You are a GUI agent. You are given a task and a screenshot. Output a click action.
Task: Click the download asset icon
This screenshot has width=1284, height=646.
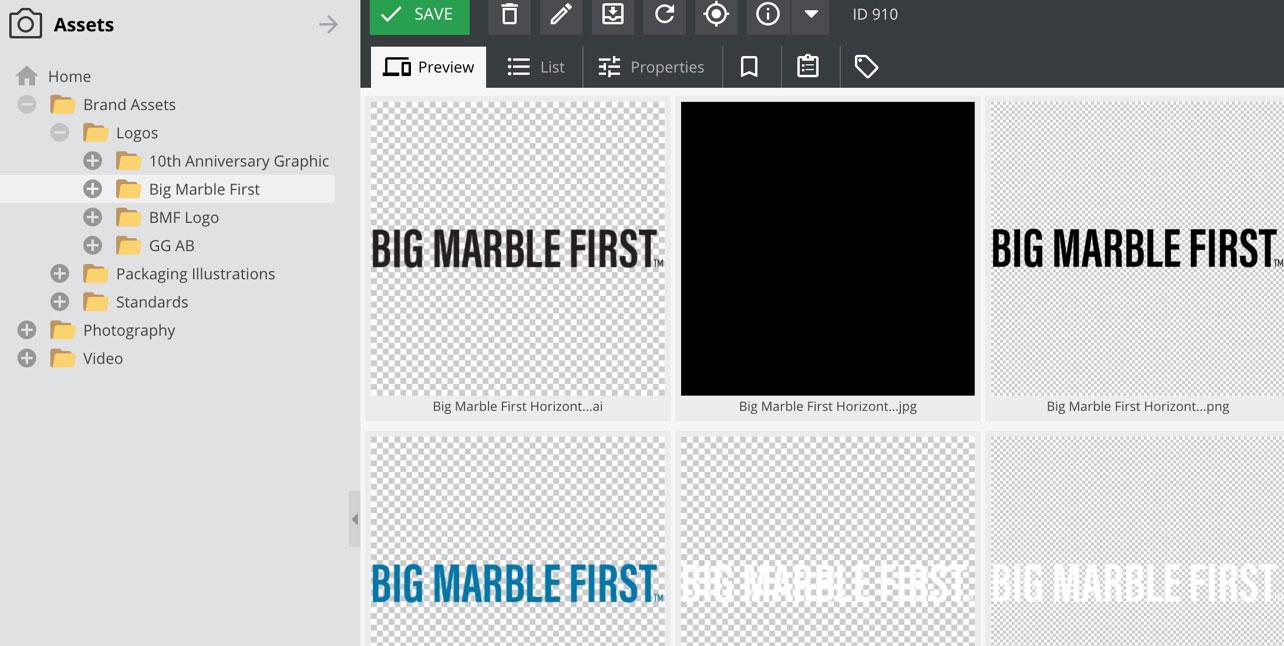[x=613, y=14]
